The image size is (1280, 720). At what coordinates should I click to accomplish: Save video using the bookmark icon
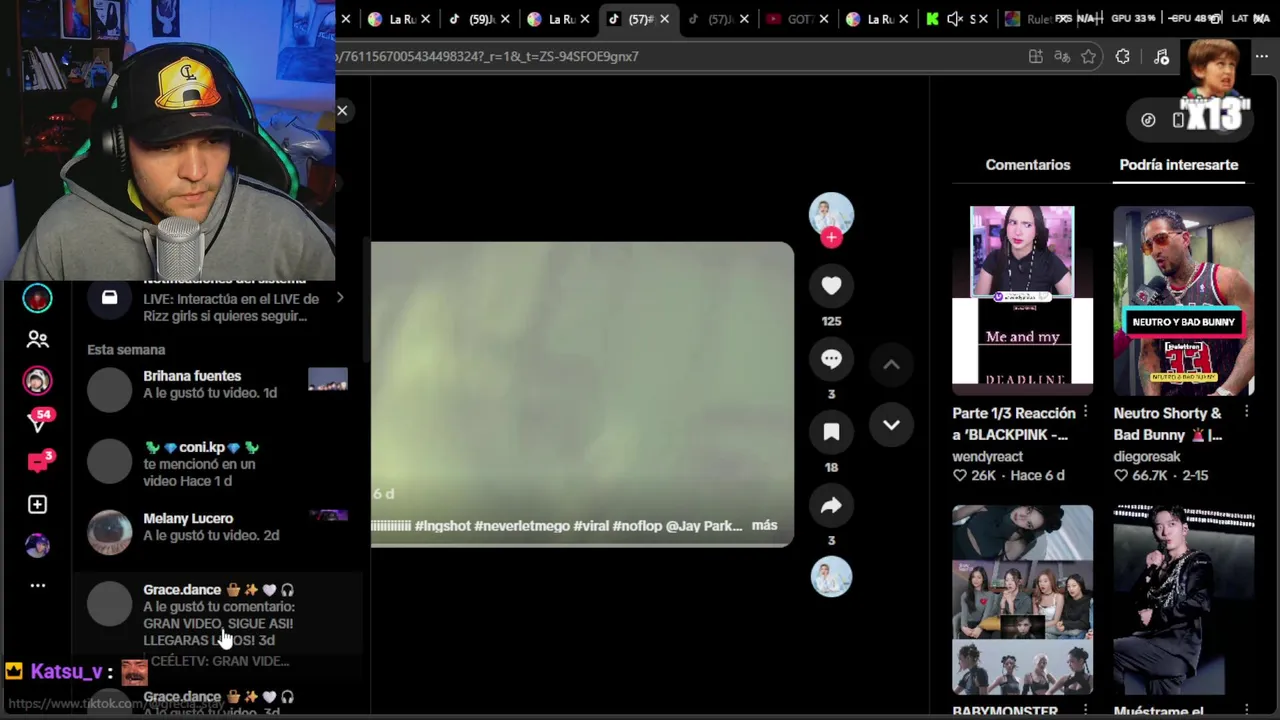[831, 432]
